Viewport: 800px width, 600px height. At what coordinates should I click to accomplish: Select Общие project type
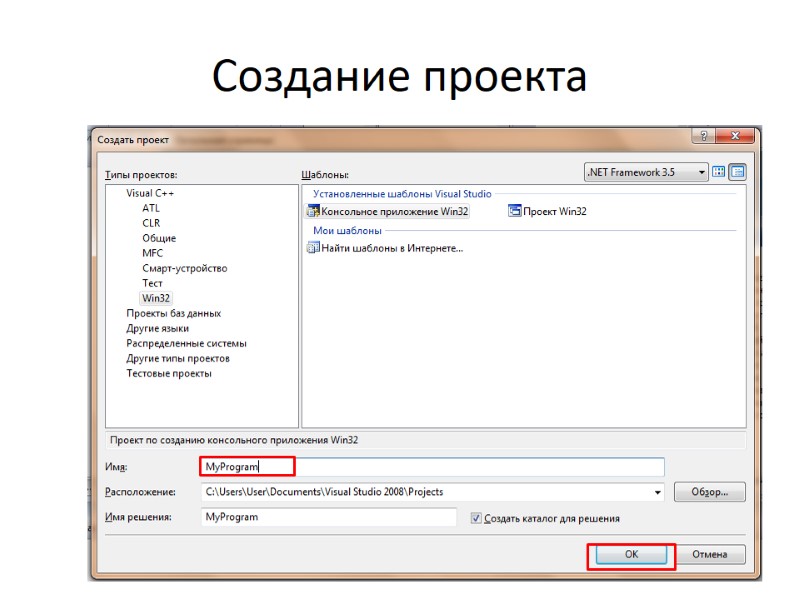[x=159, y=238]
